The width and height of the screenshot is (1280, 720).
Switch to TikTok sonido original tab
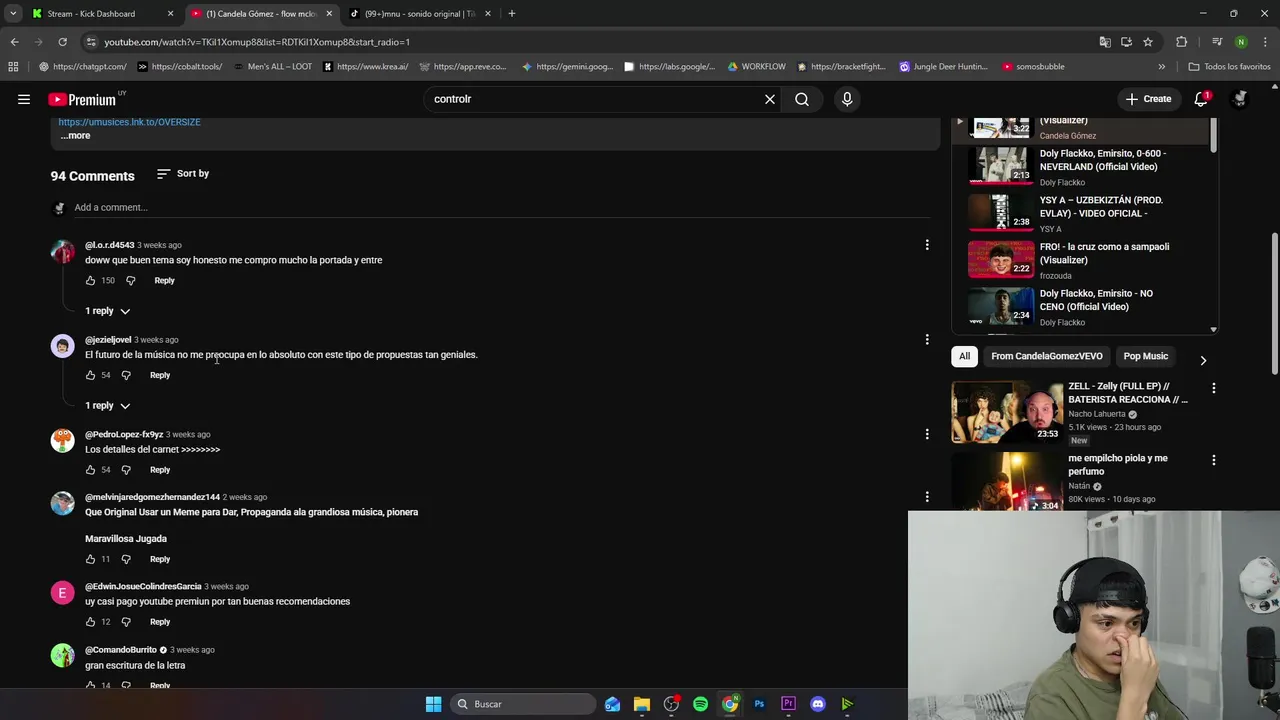(x=419, y=14)
